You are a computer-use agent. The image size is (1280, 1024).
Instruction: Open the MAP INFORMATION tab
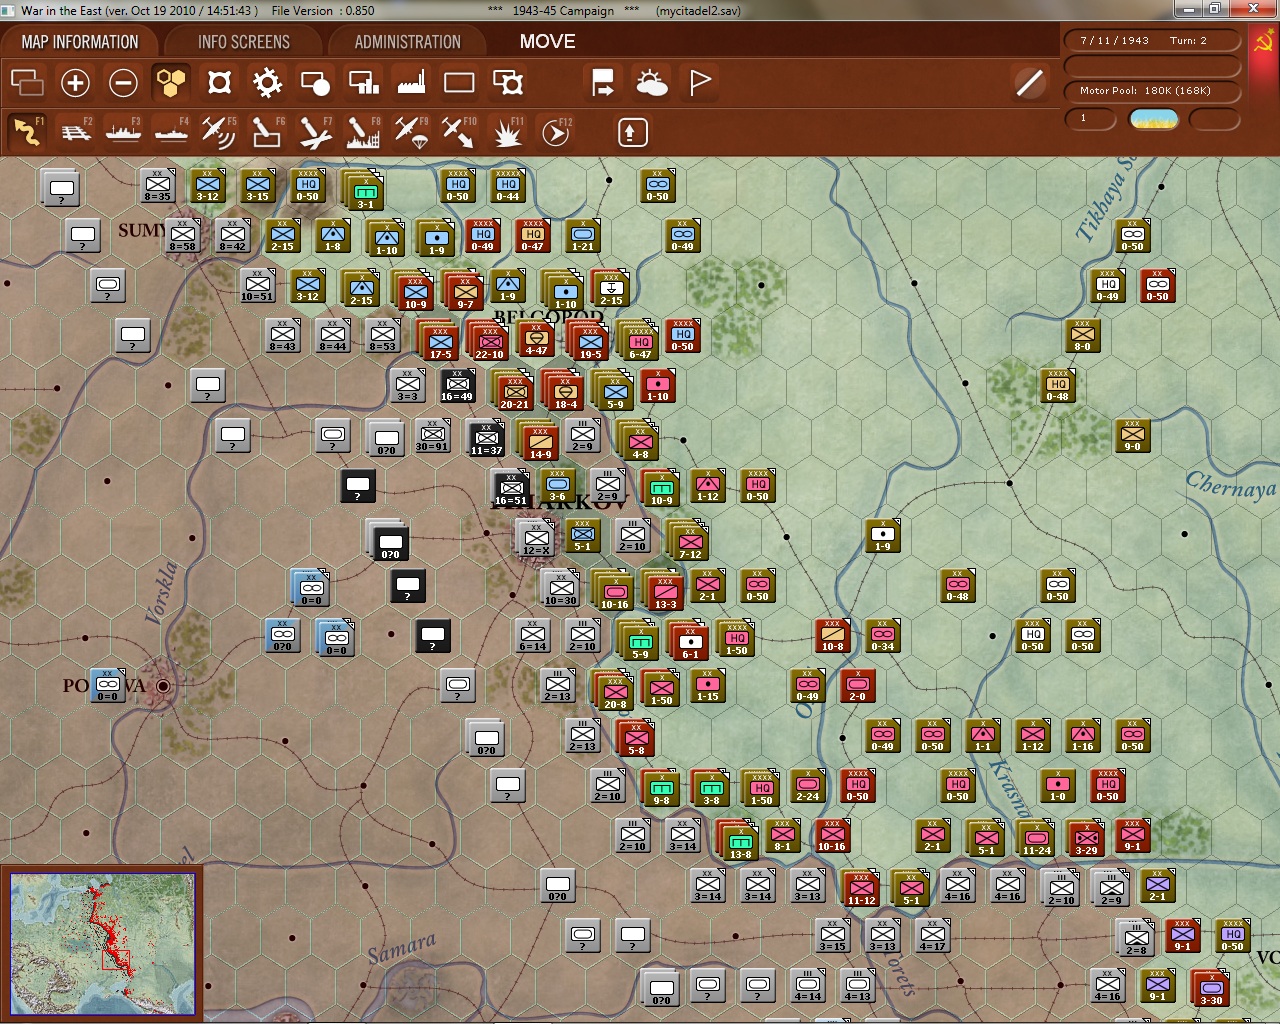(x=80, y=42)
